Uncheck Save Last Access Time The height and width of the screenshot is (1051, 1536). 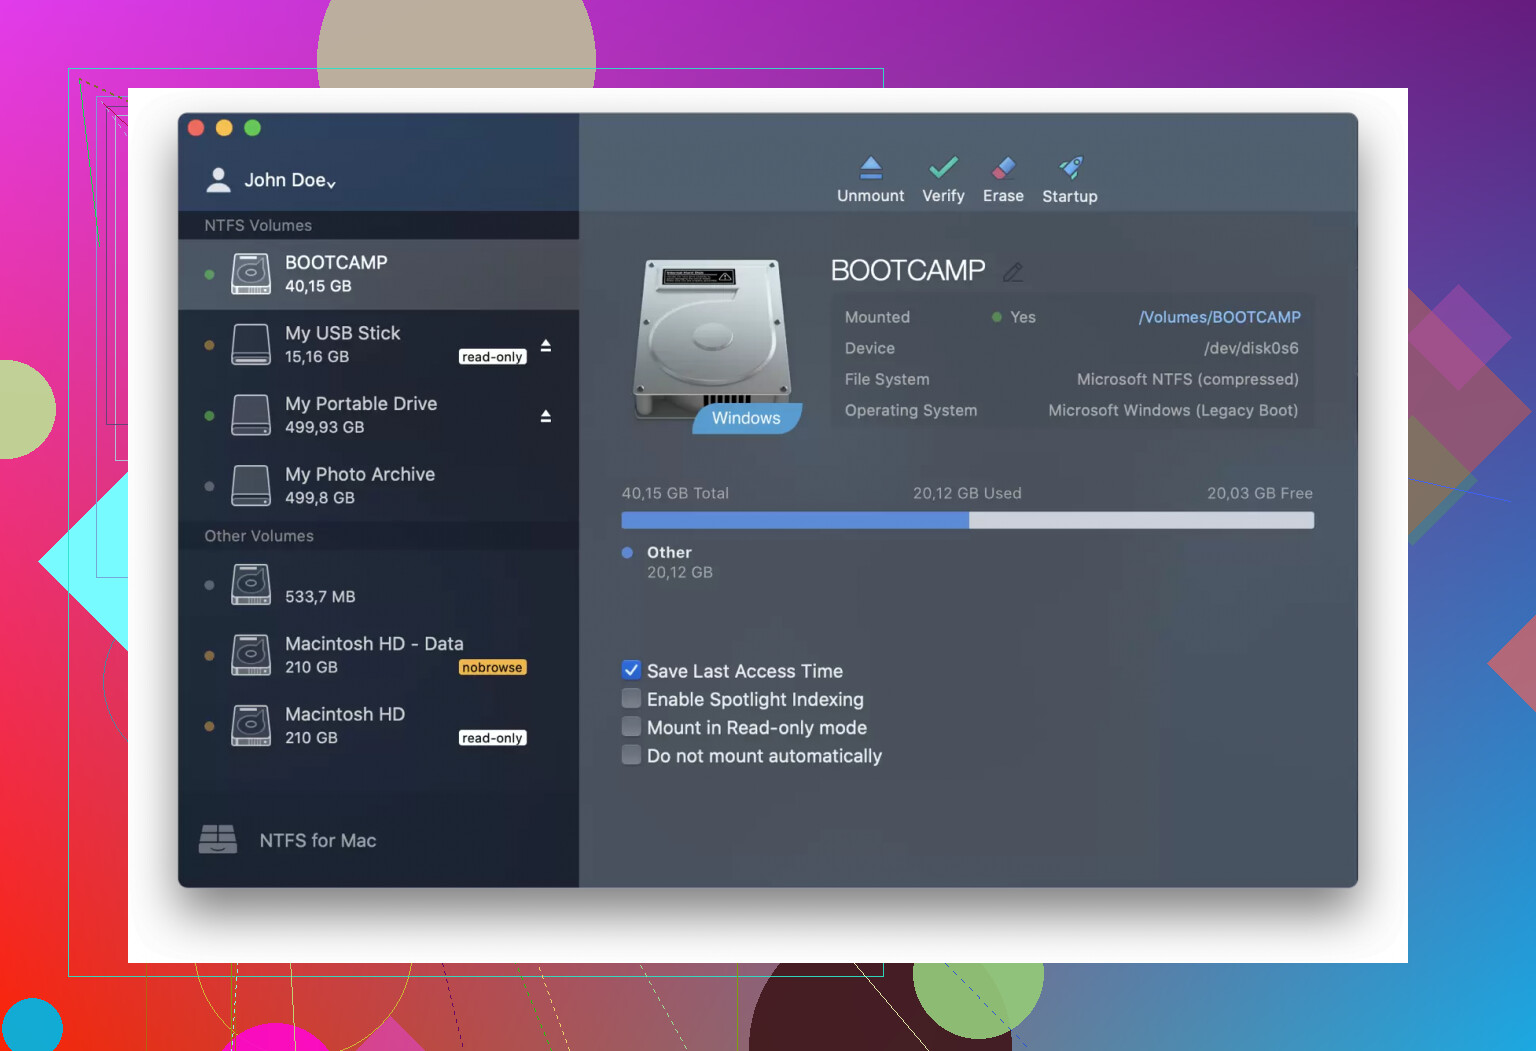point(631,671)
